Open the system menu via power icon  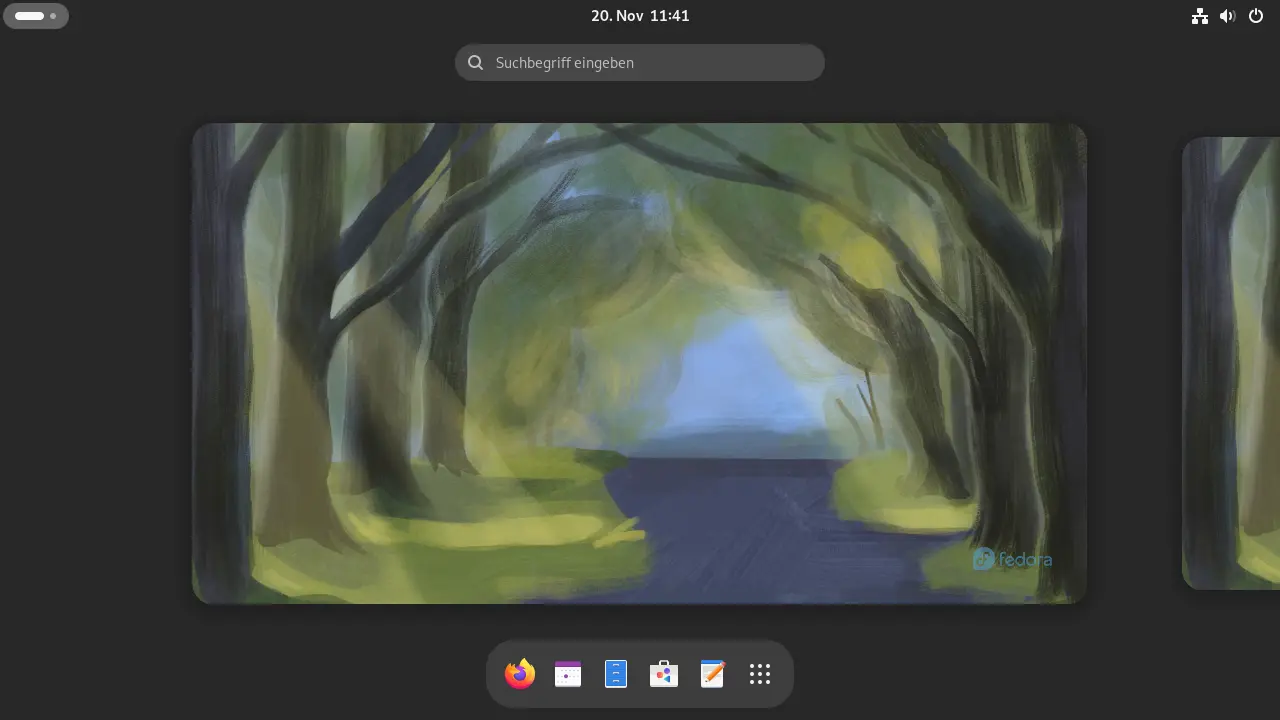click(x=1256, y=16)
